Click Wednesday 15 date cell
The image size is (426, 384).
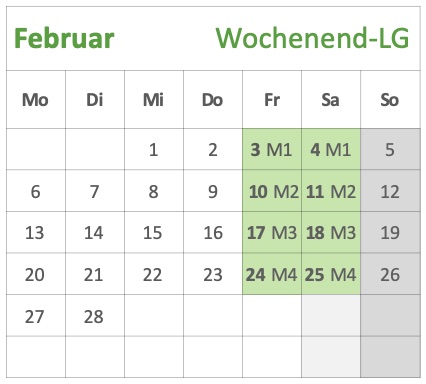tap(154, 232)
